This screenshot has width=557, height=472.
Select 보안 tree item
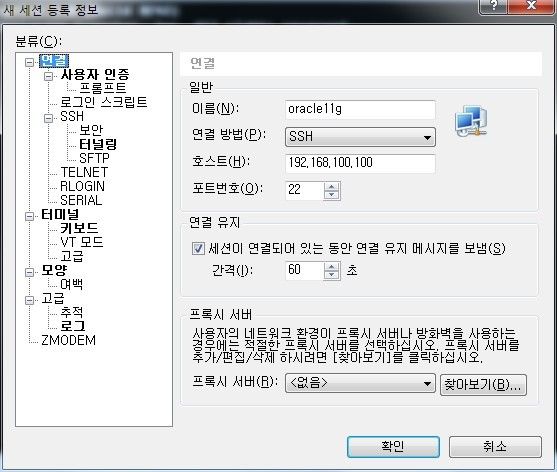pos(91,130)
